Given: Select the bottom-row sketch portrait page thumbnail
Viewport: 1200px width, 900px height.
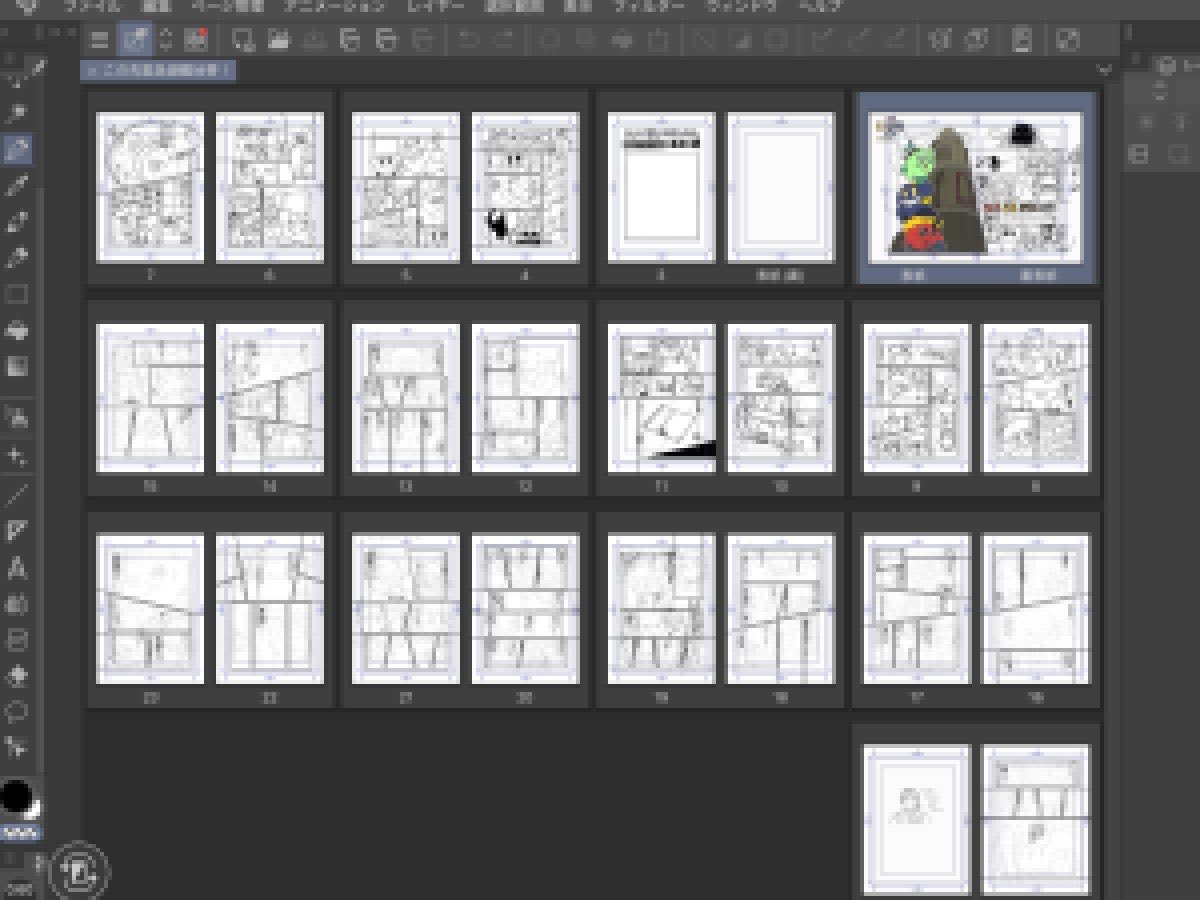Looking at the screenshot, I should coord(917,820).
